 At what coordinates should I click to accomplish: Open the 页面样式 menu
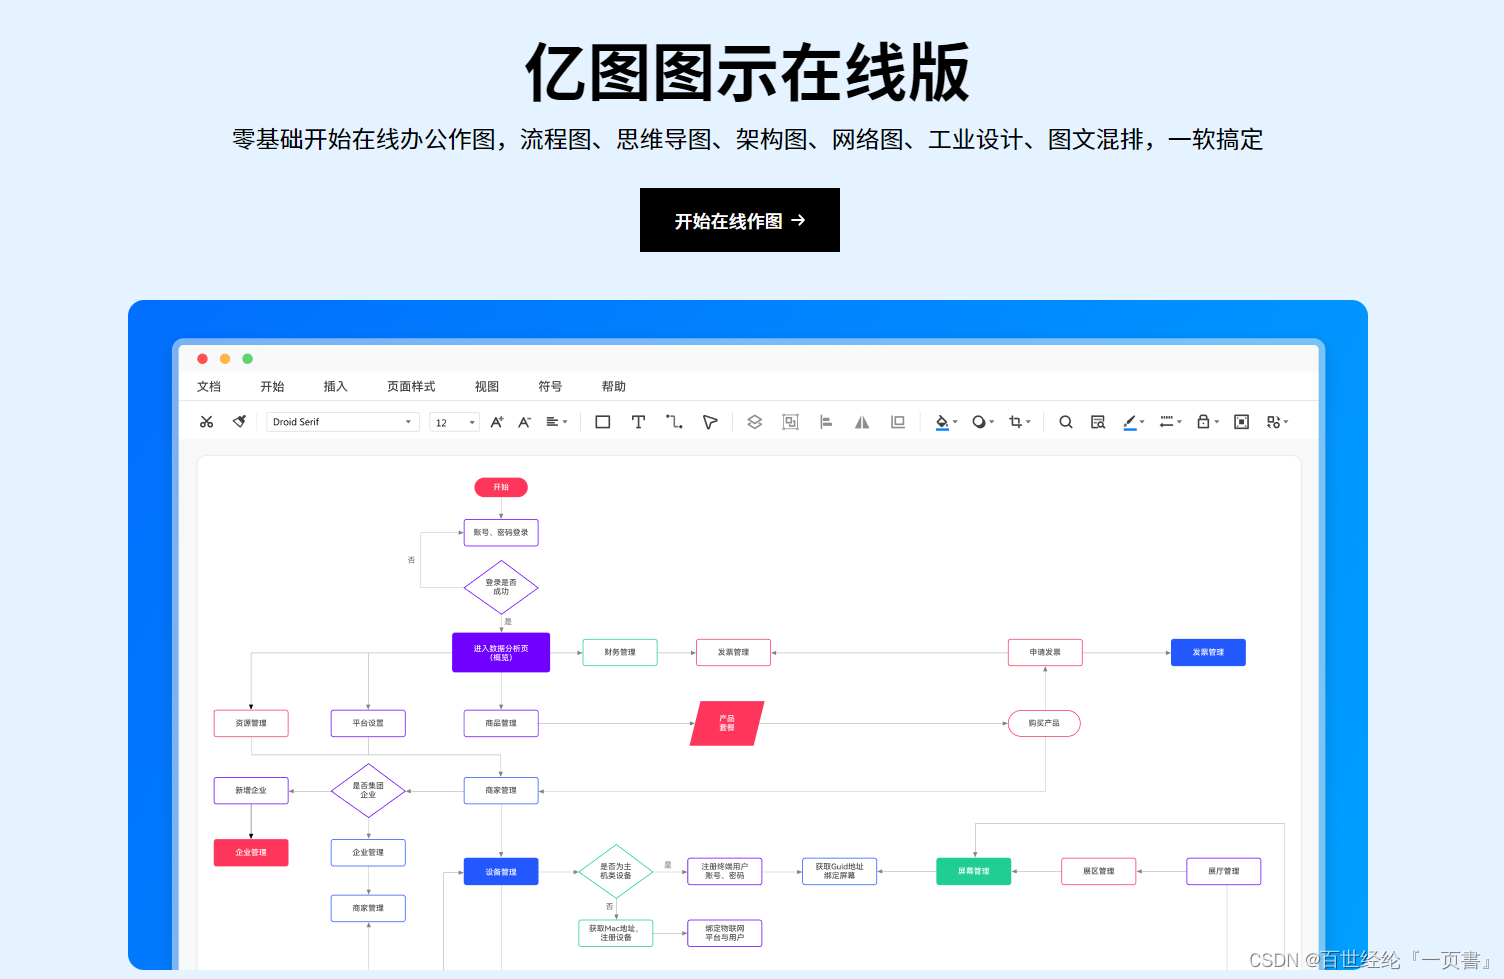411,387
